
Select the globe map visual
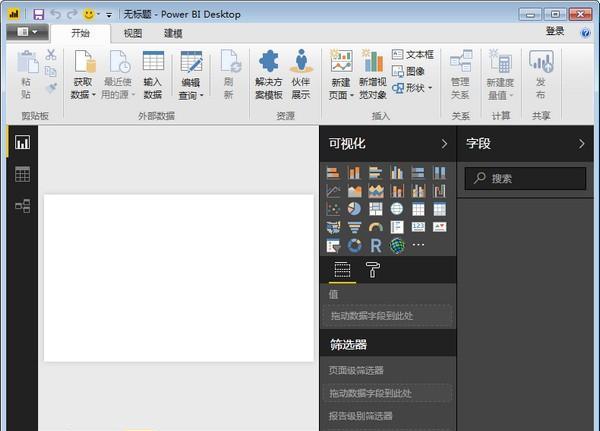tap(397, 209)
